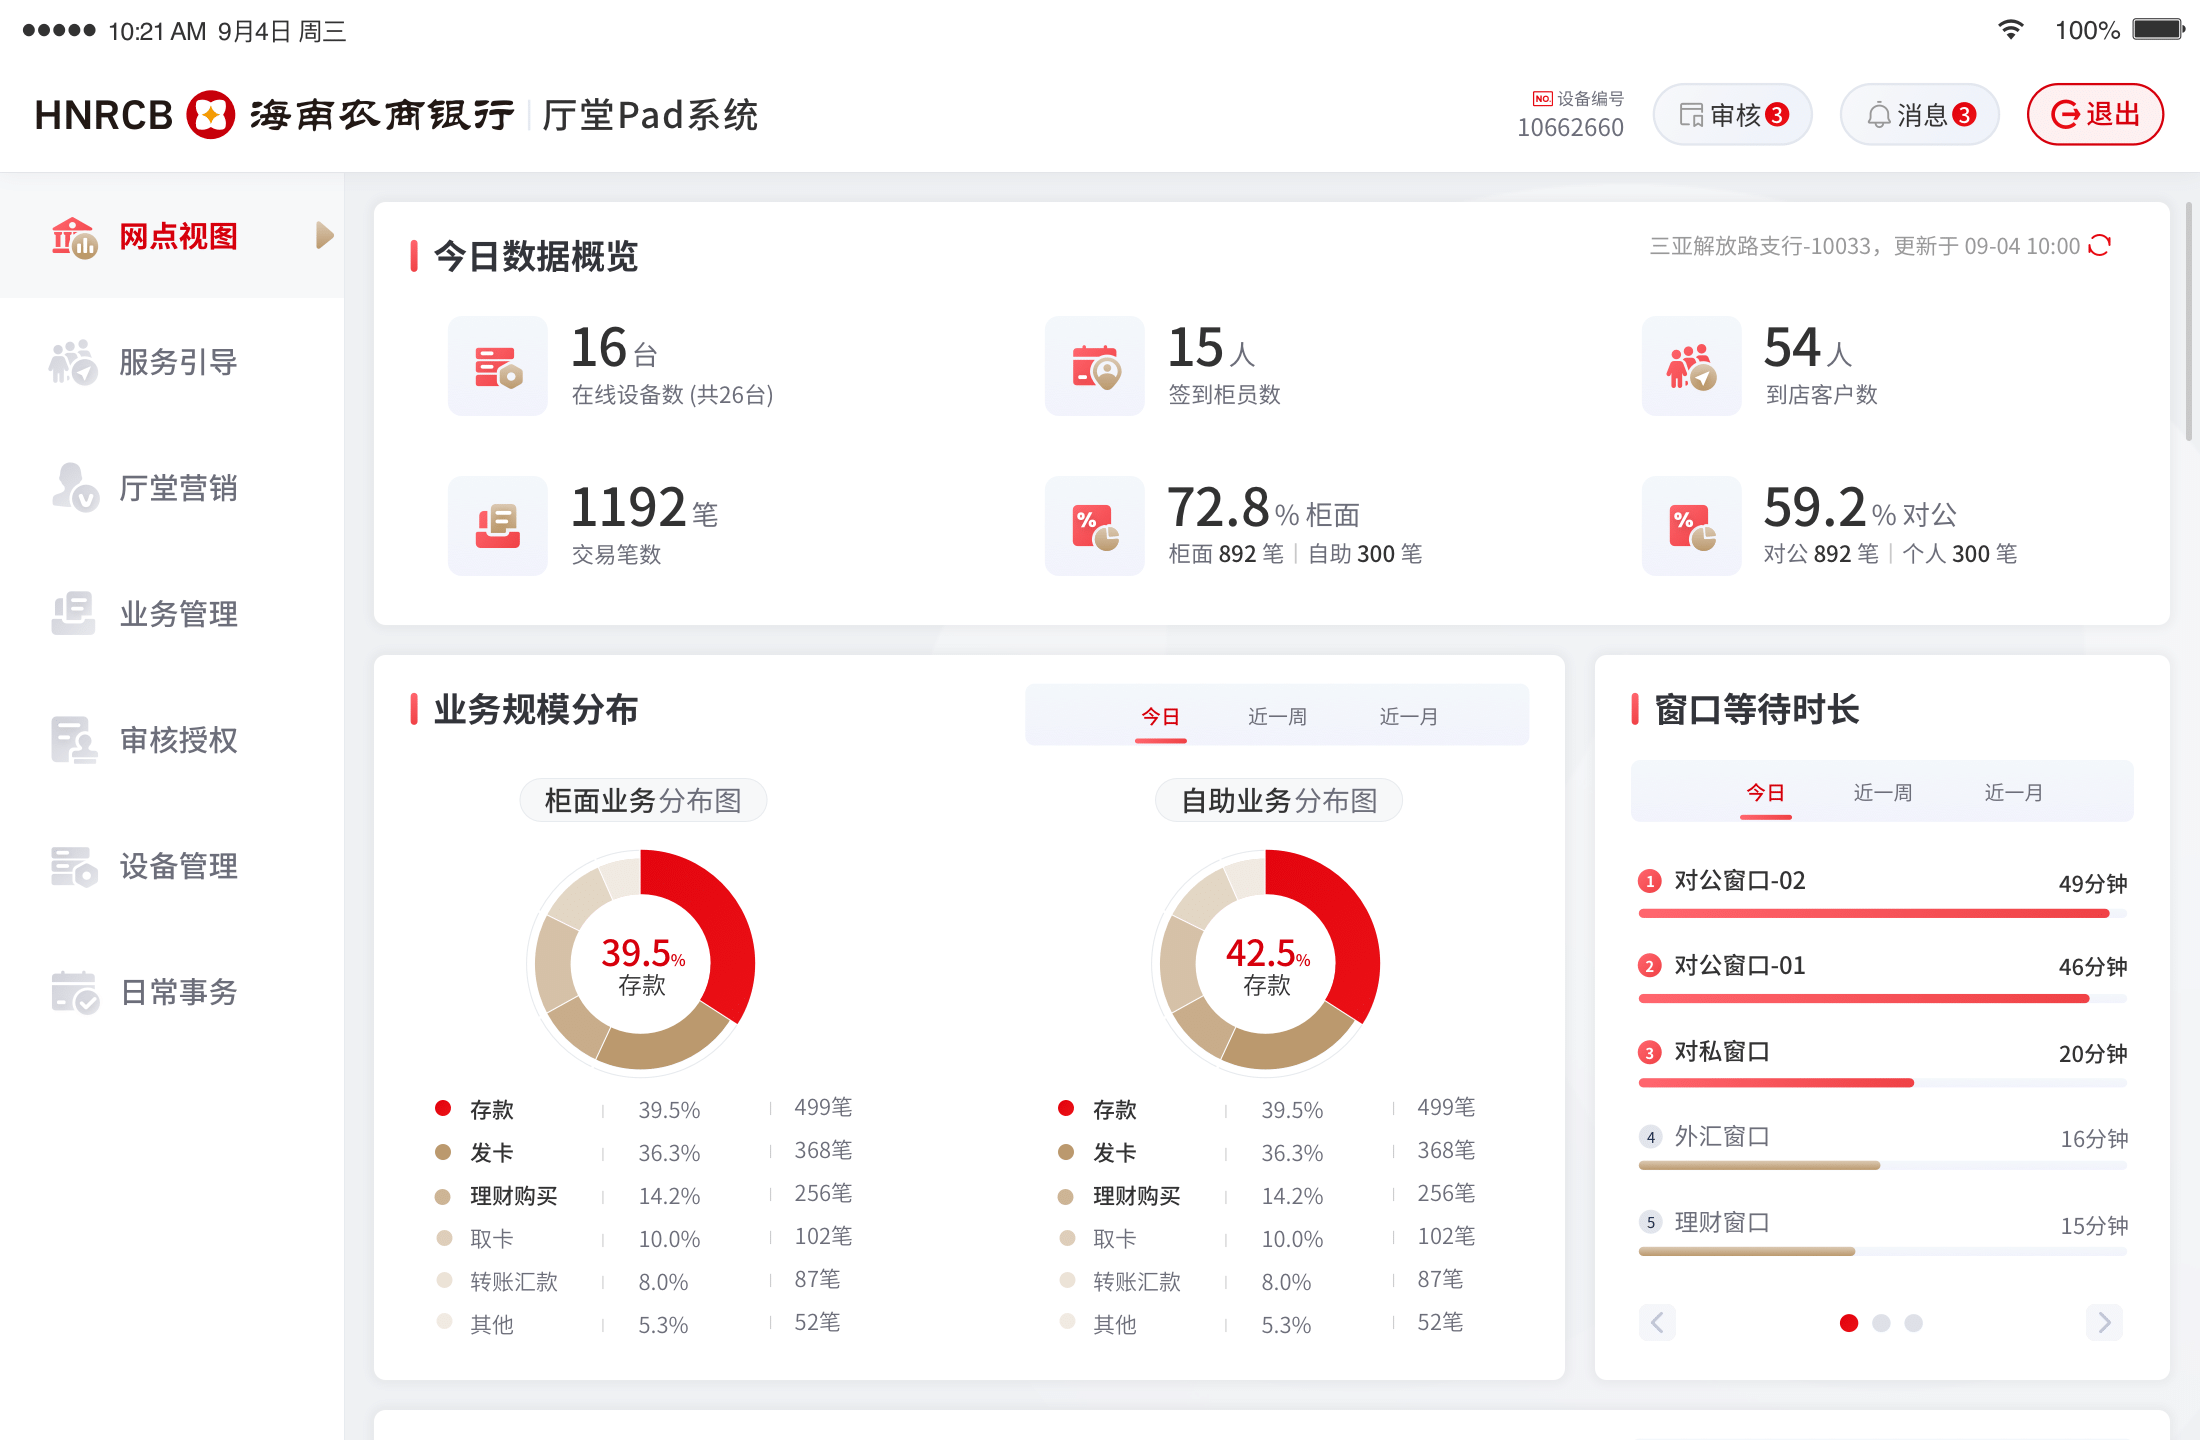2200x1440 pixels.
Task: Switch to 近一周 tab in 业务规模分布
Action: point(1277,715)
